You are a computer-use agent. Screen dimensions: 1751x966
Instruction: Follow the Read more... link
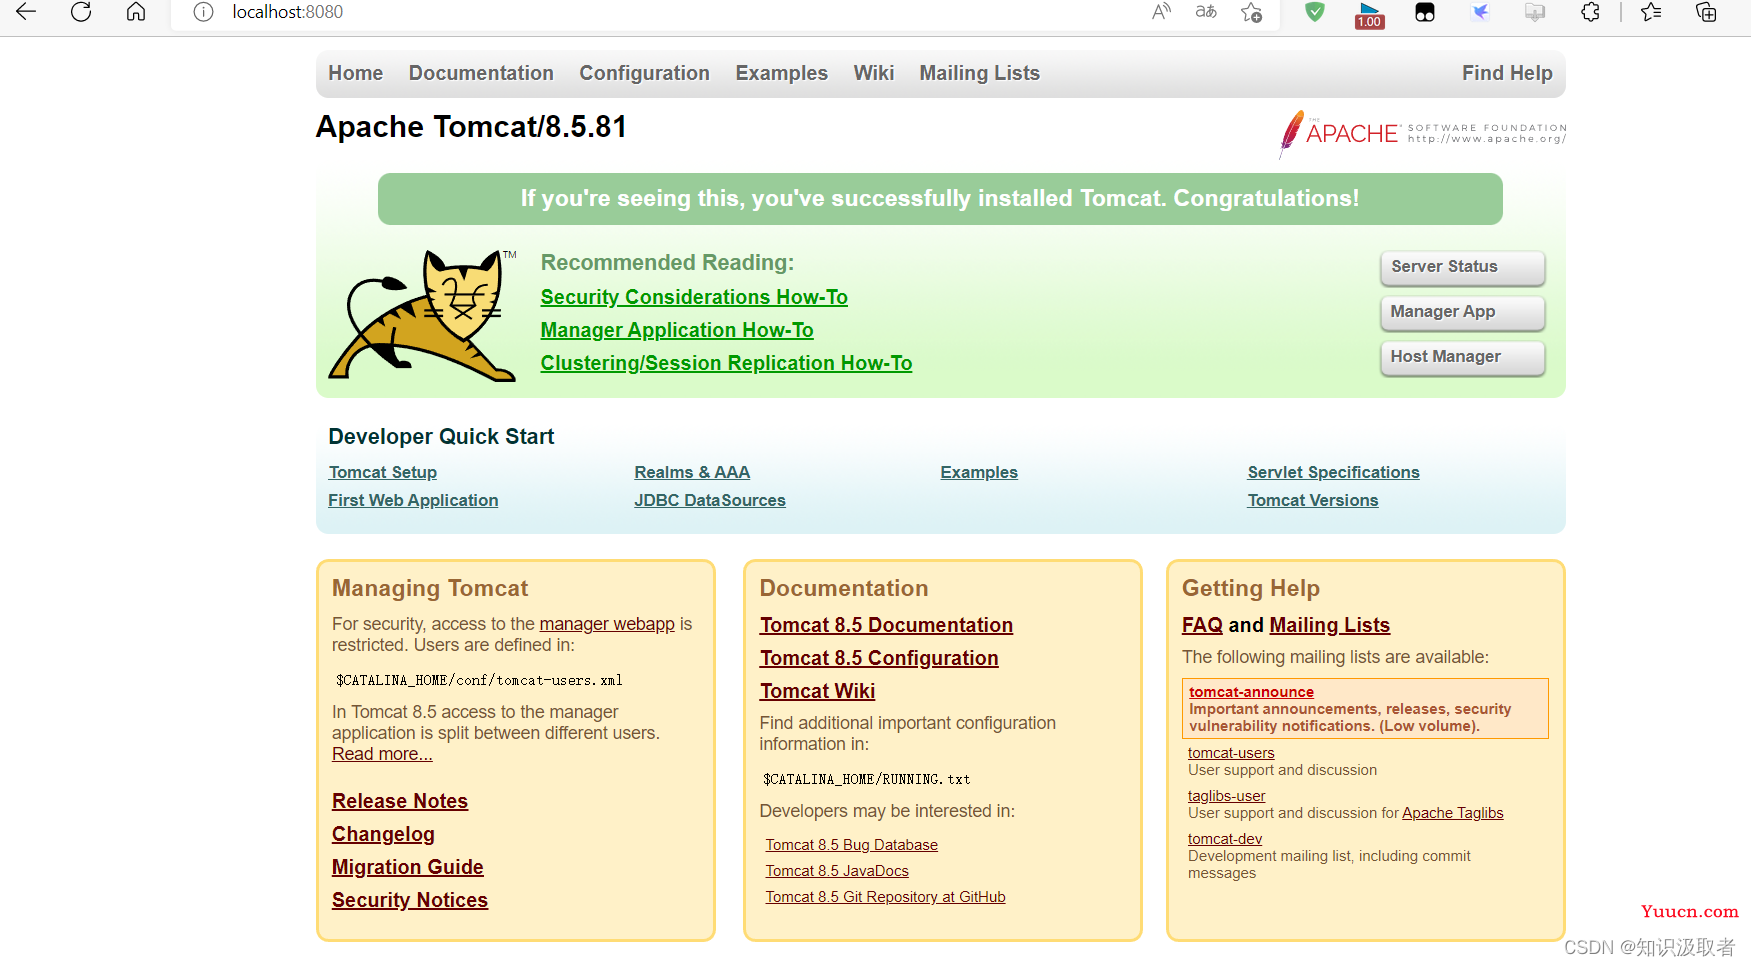(382, 754)
